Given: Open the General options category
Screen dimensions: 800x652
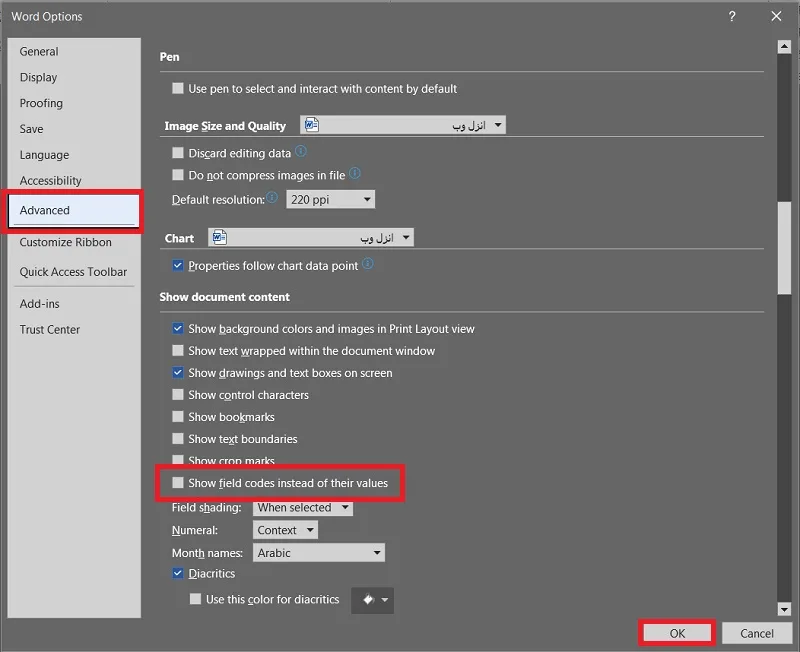Looking at the screenshot, I should coord(39,52).
